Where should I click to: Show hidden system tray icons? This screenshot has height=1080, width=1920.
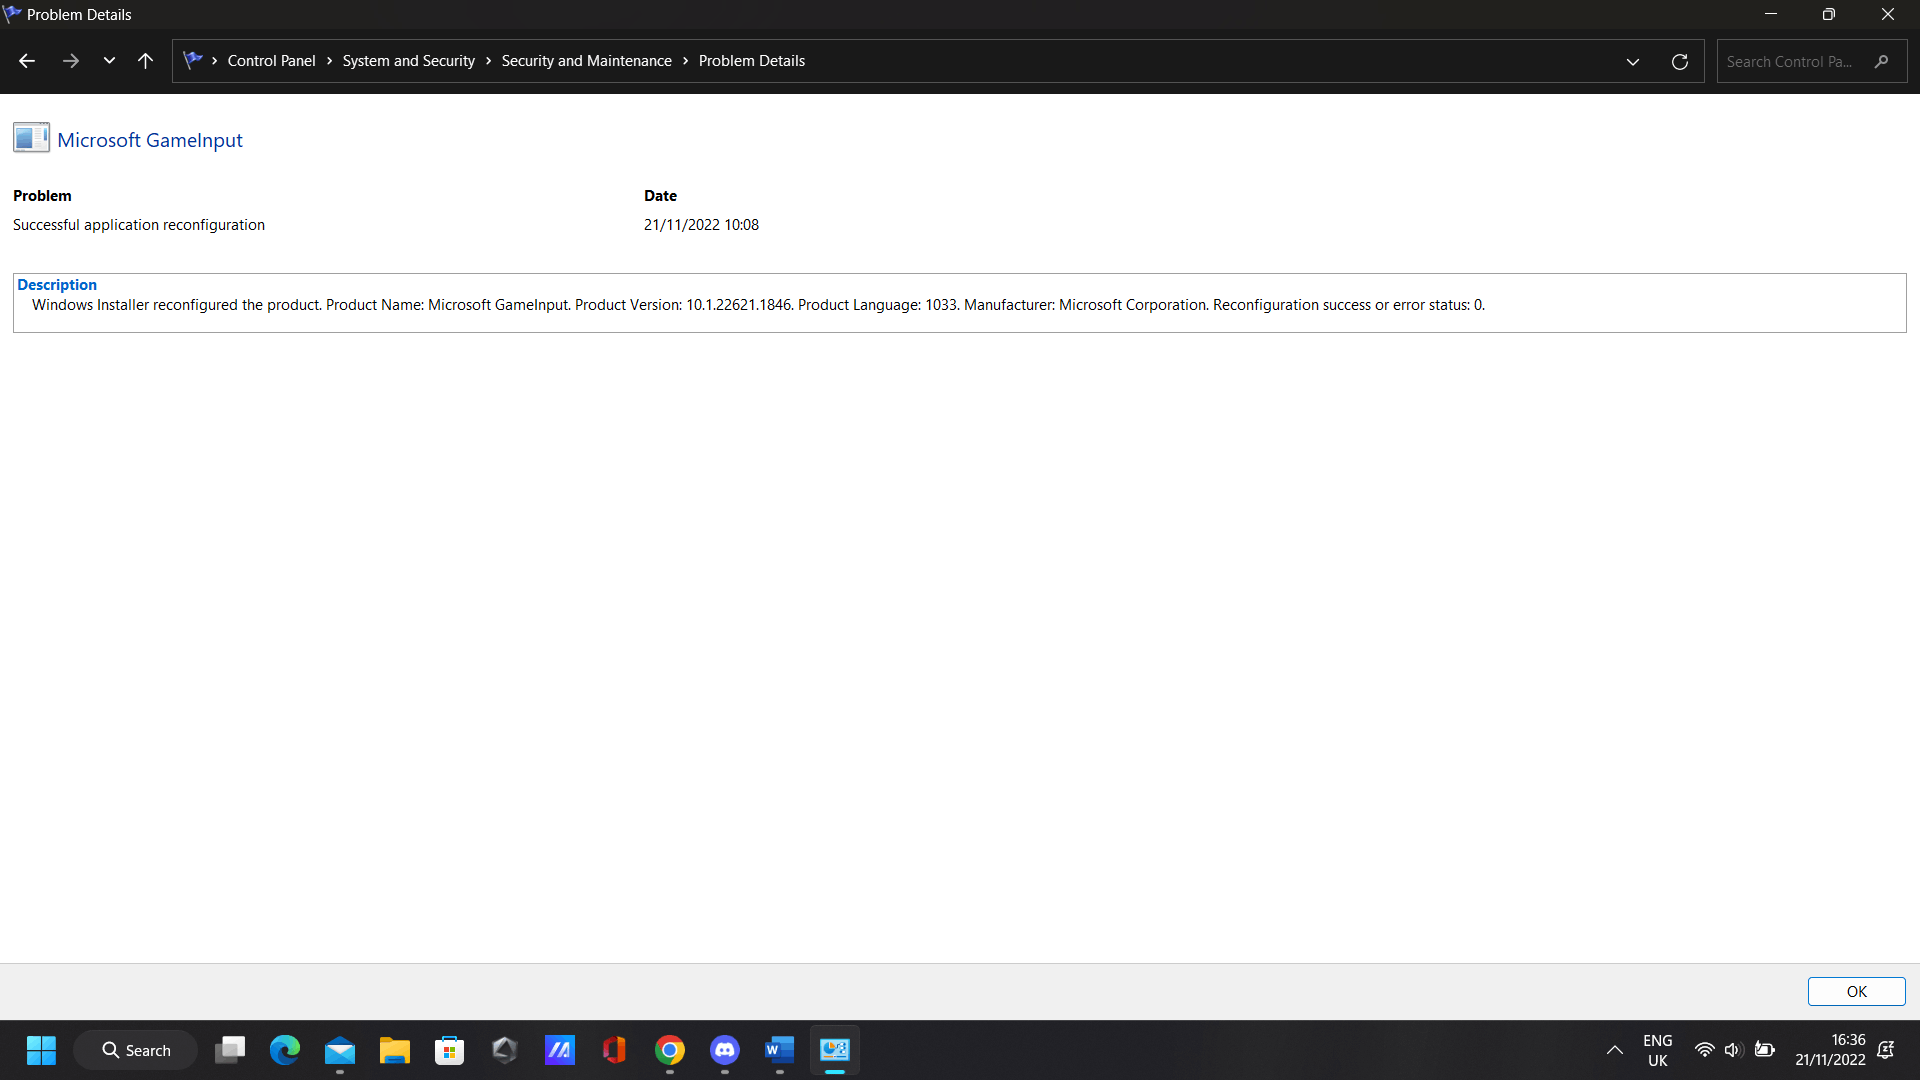coord(1614,1050)
